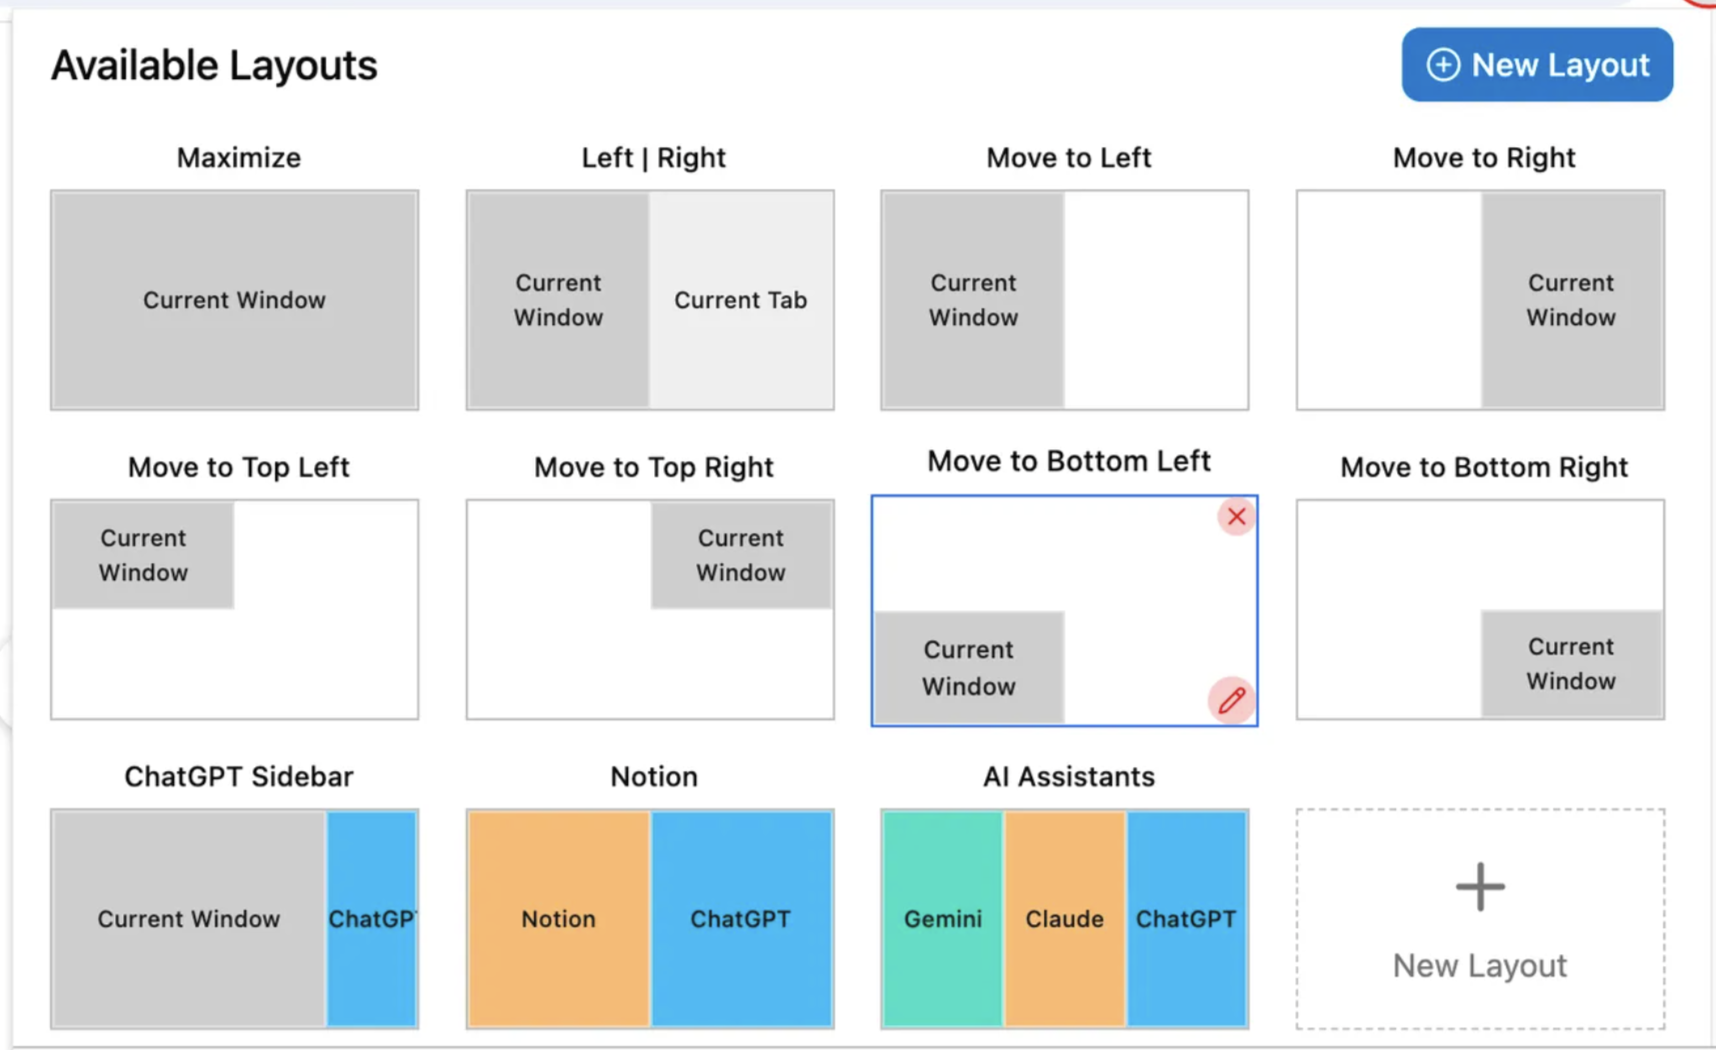1716x1050 pixels.
Task: Choose the Left | Right layout's Current Tab pane
Action: tap(741, 300)
